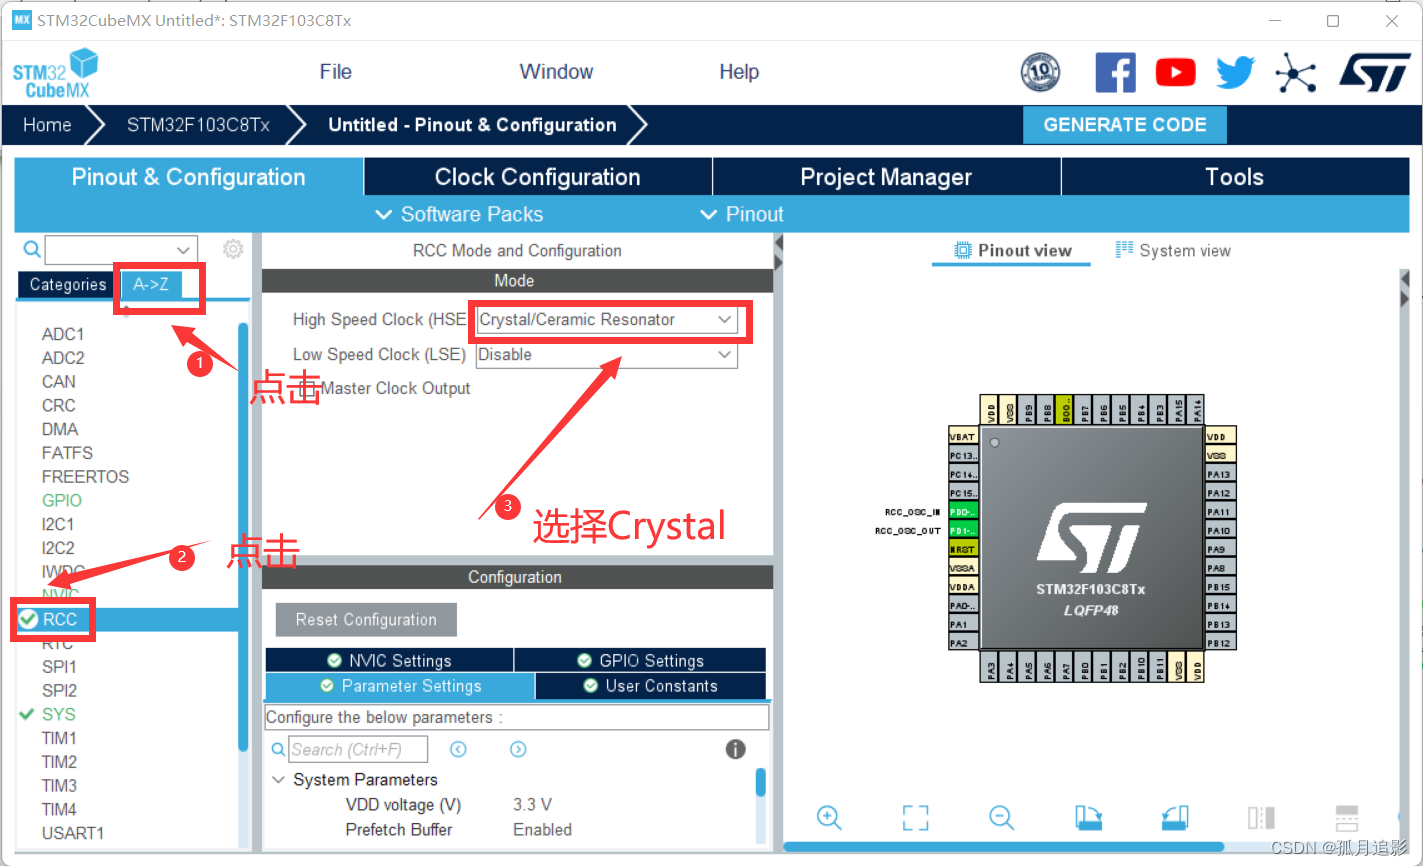
Task: Open the File menu
Action: [336, 72]
